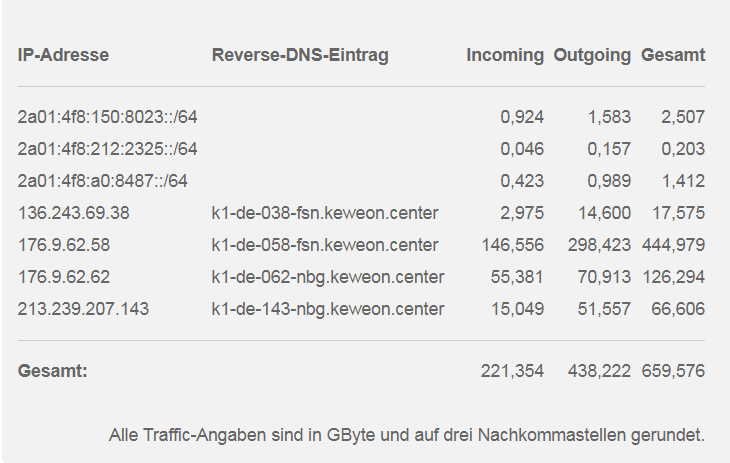Select IP address 136.243.69.38
Image resolution: width=730 pixels, height=463 pixels.
pos(74,213)
